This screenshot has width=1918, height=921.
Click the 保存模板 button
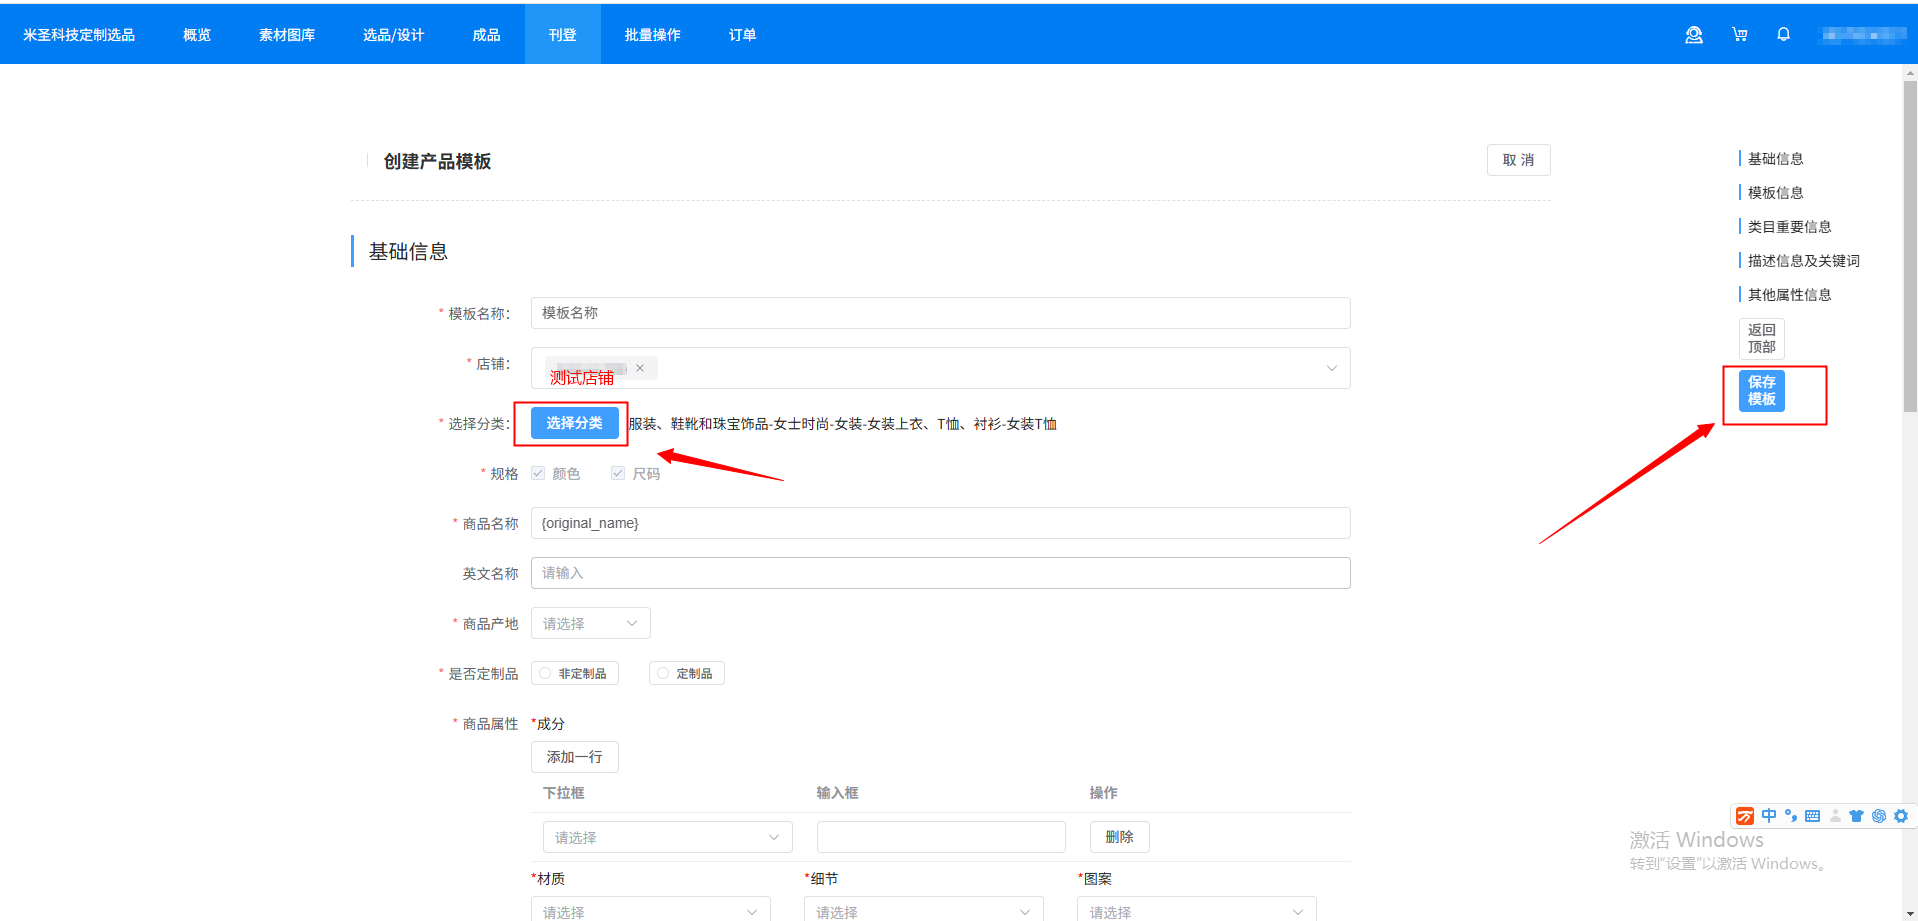[1761, 391]
